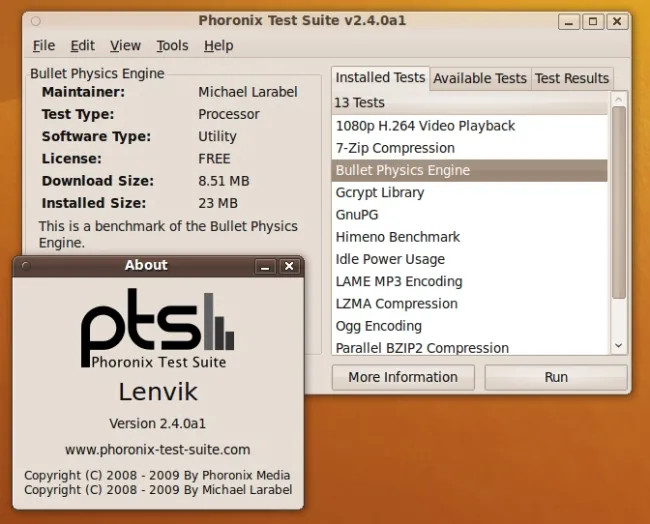Click the Michael Larabel maintainer value
This screenshot has height=524, width=650.
click(247, 92)
